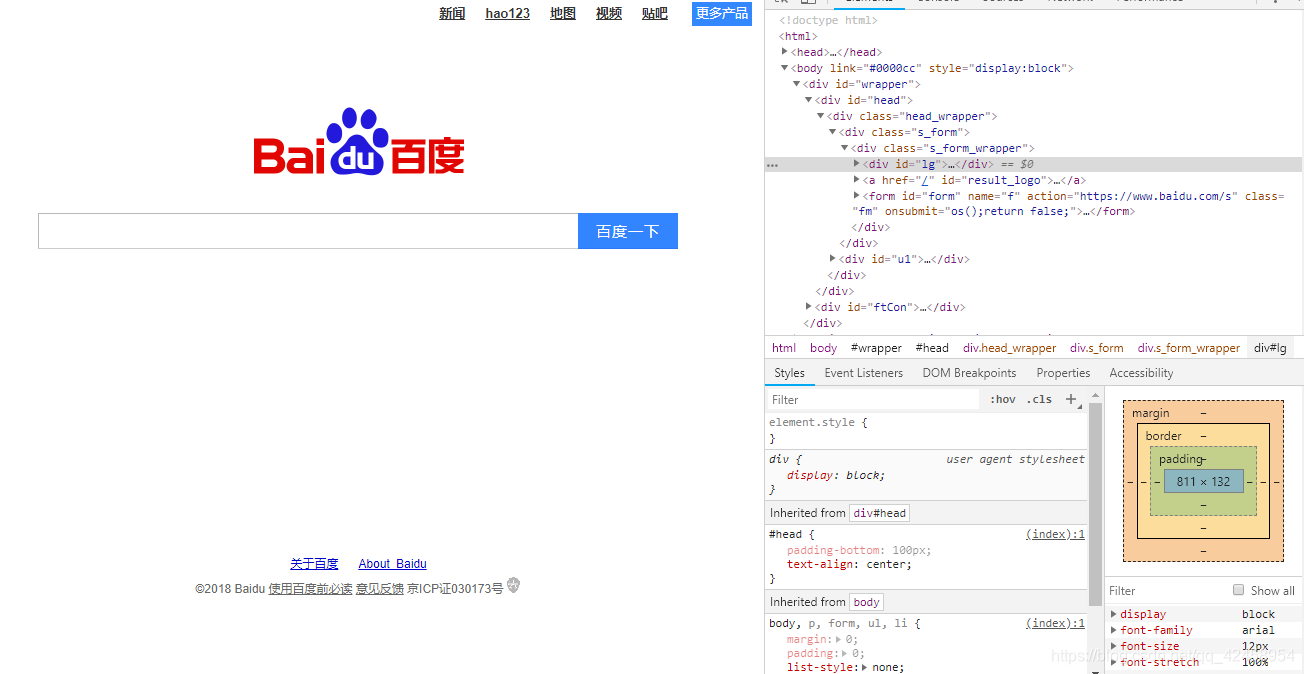Focus the Styles pane Filter field
This screenshot has height=674, width=1304.
(874, 399)
